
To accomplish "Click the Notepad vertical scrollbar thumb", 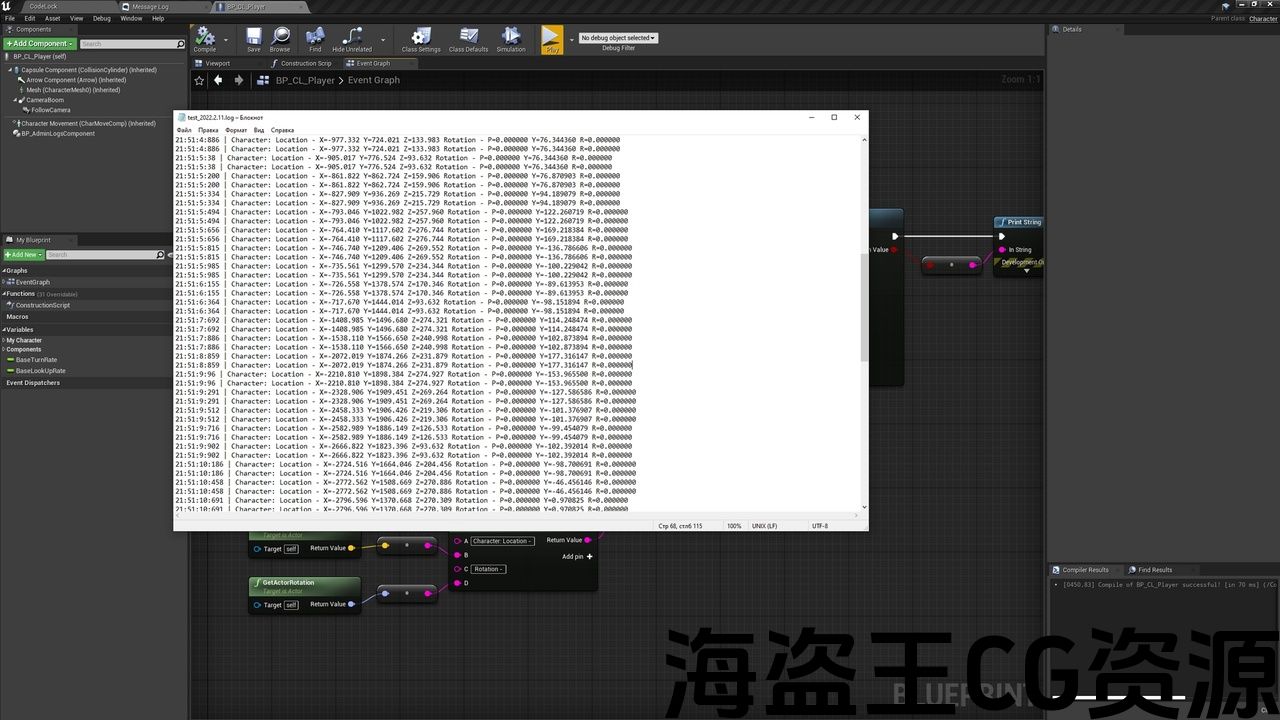I will click(x=864, y=305).
